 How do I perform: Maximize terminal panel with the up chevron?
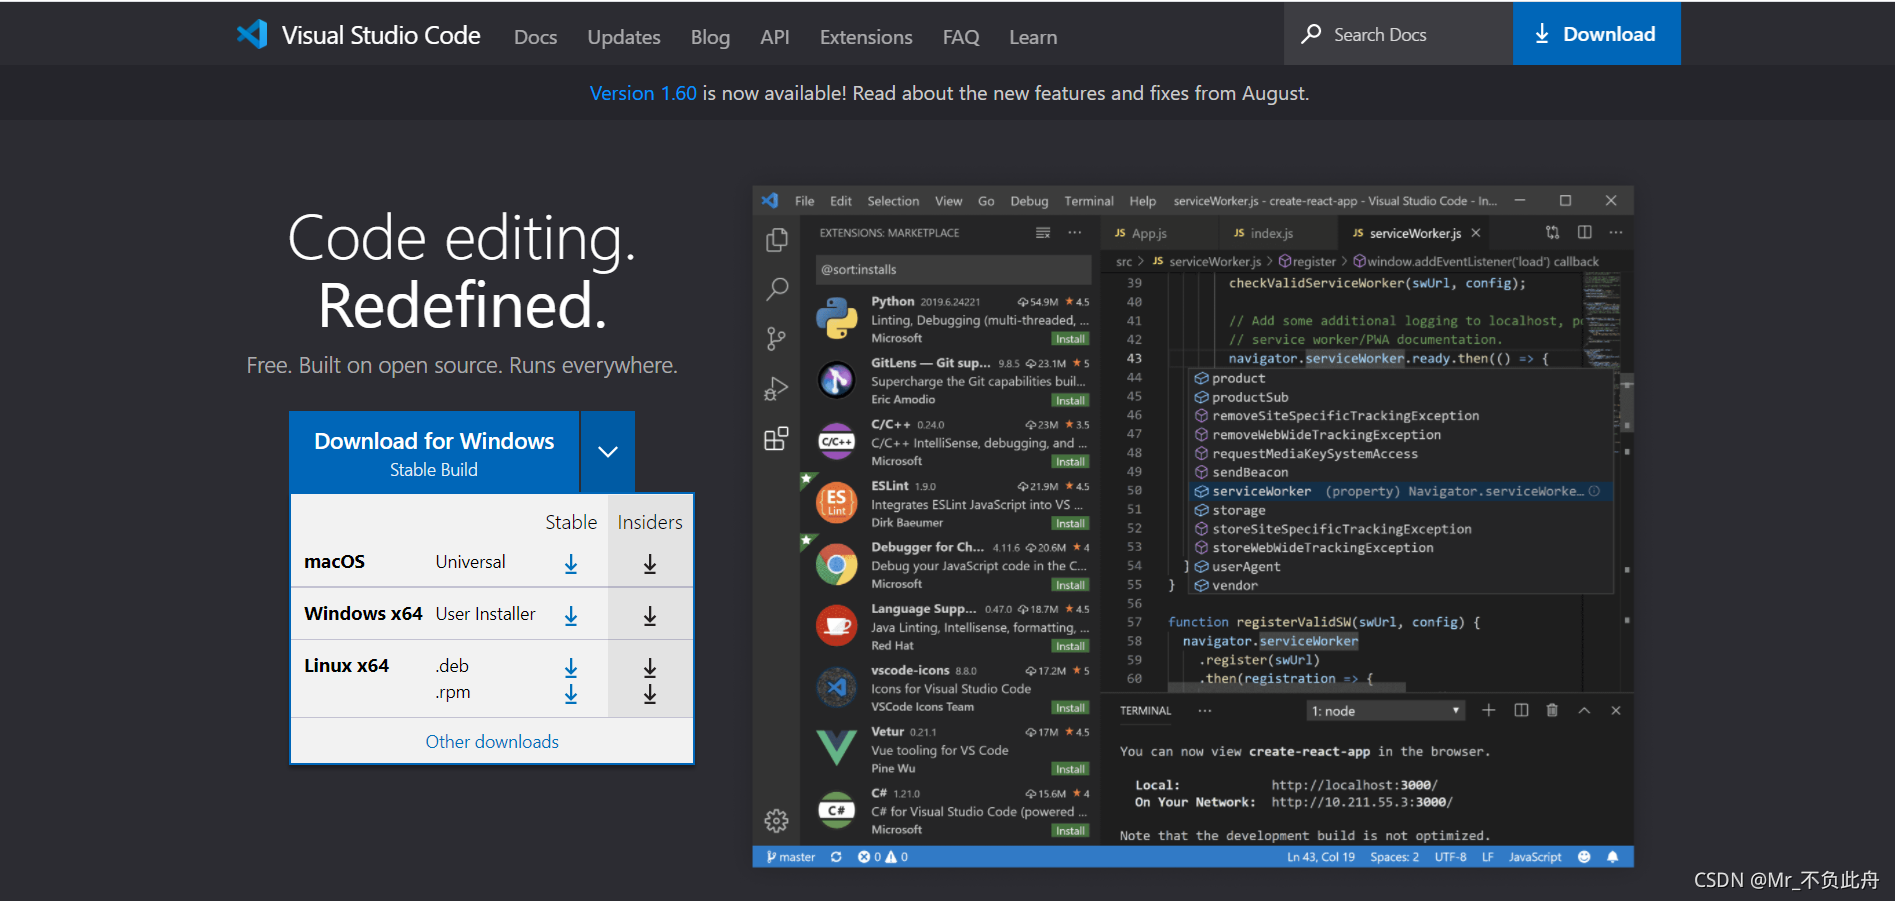1584,710
